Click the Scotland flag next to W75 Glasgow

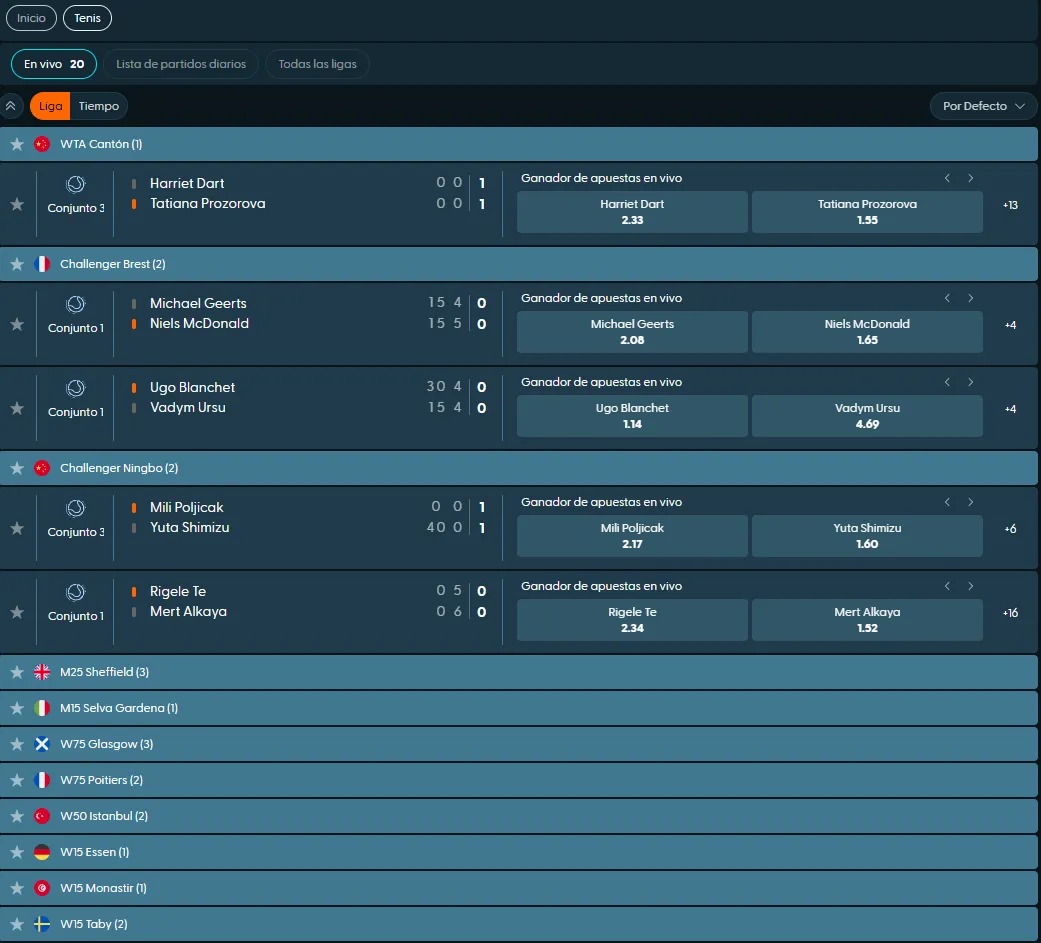[42, 744]
